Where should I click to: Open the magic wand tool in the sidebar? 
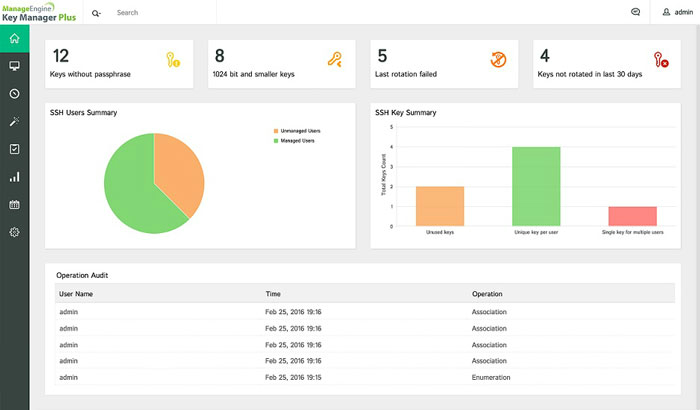(x=14, y=121)
